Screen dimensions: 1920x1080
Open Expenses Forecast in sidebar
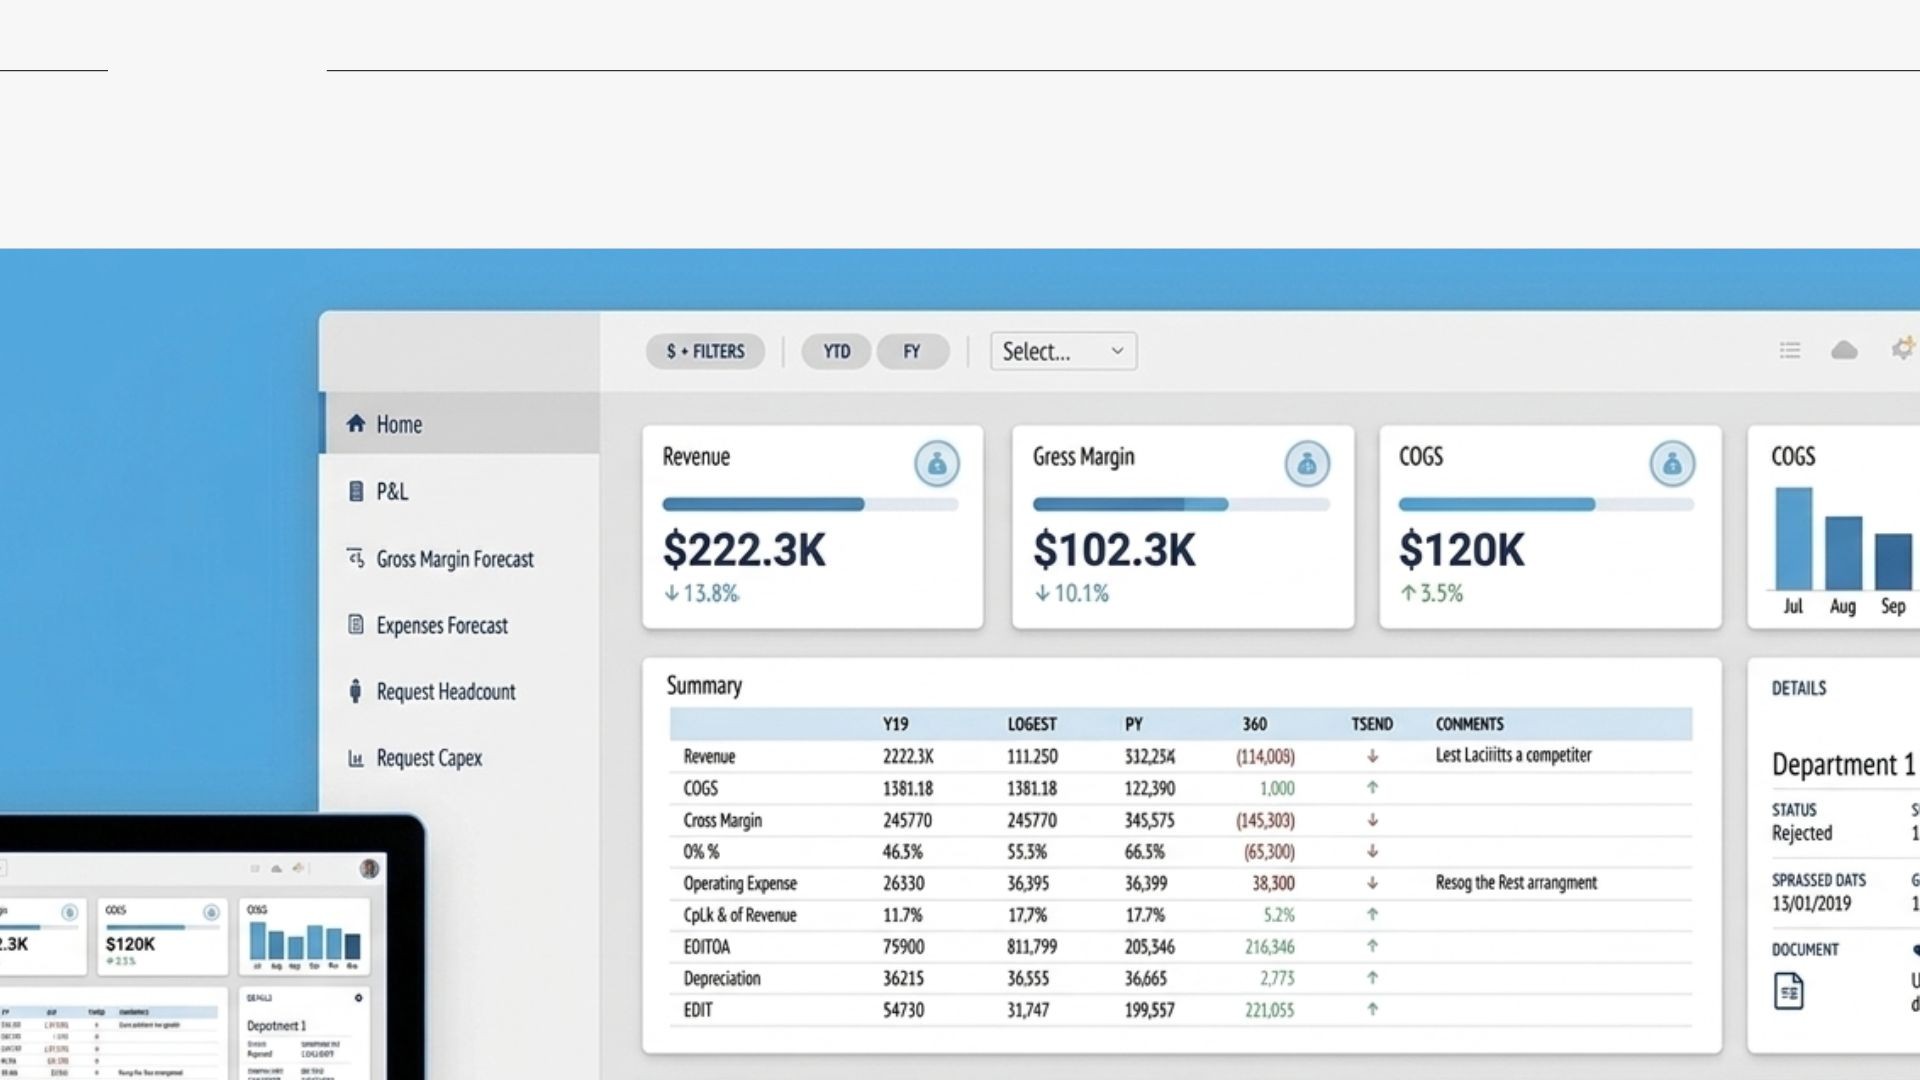[441, 626]
